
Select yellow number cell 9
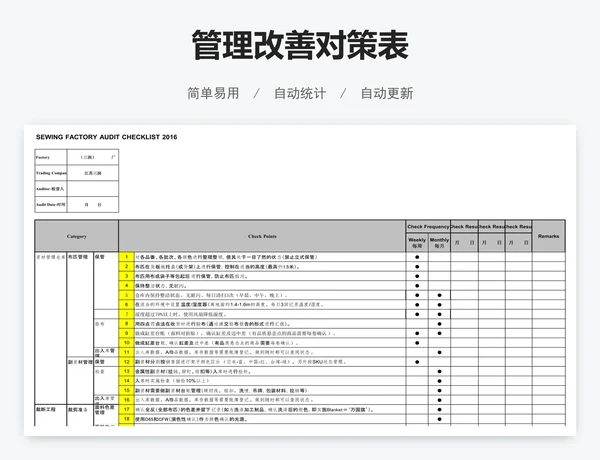pos(127,333)
